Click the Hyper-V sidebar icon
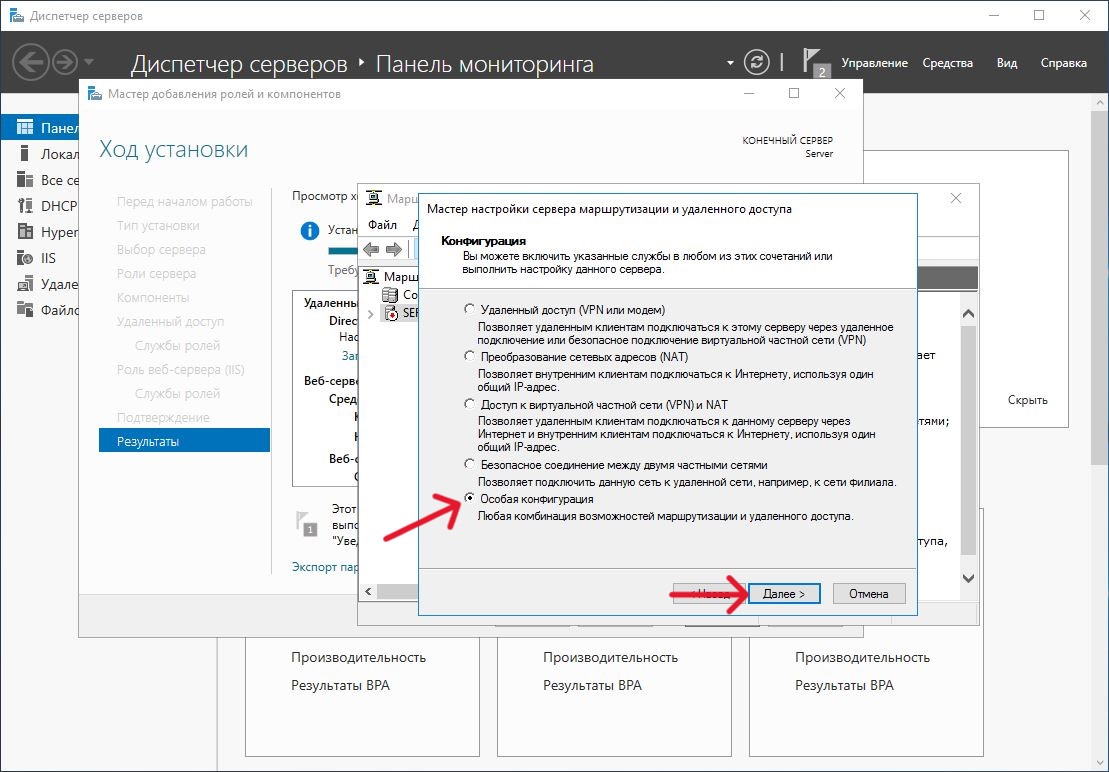The height and width of the screenshot is (772, 1109). (x=25, y=232)
